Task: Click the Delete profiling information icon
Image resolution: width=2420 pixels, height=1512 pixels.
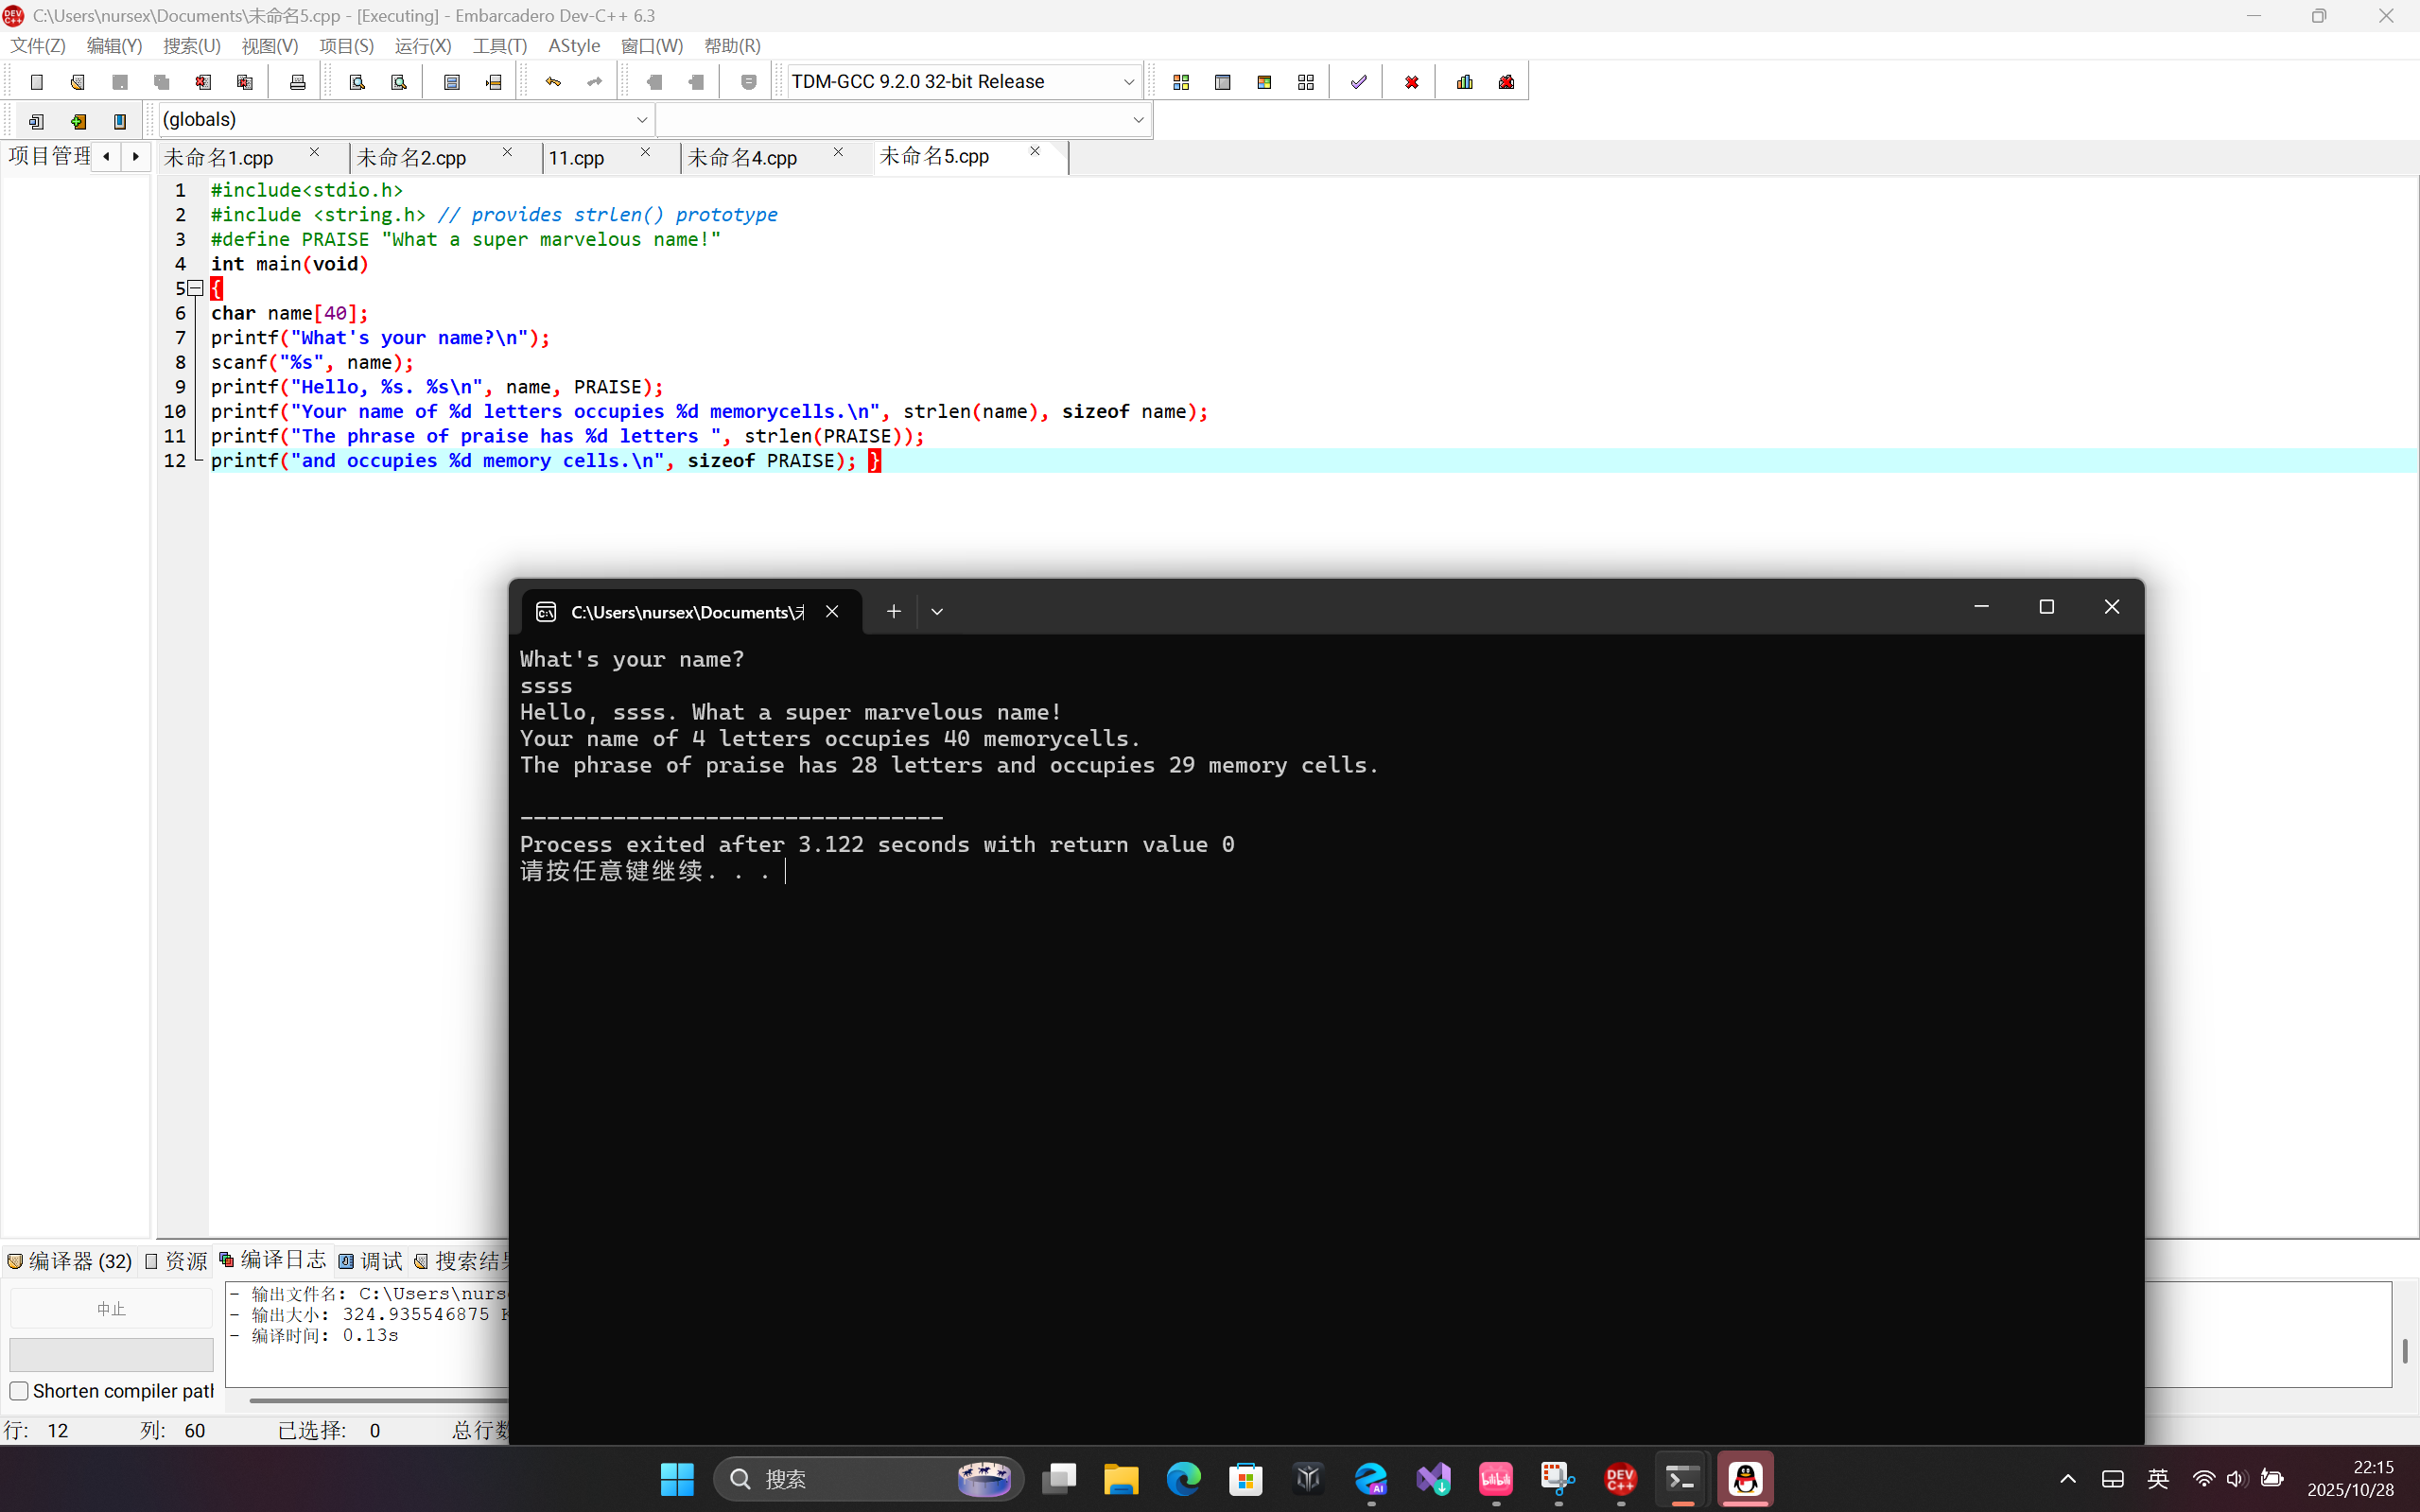Action: coord(1507,82)
